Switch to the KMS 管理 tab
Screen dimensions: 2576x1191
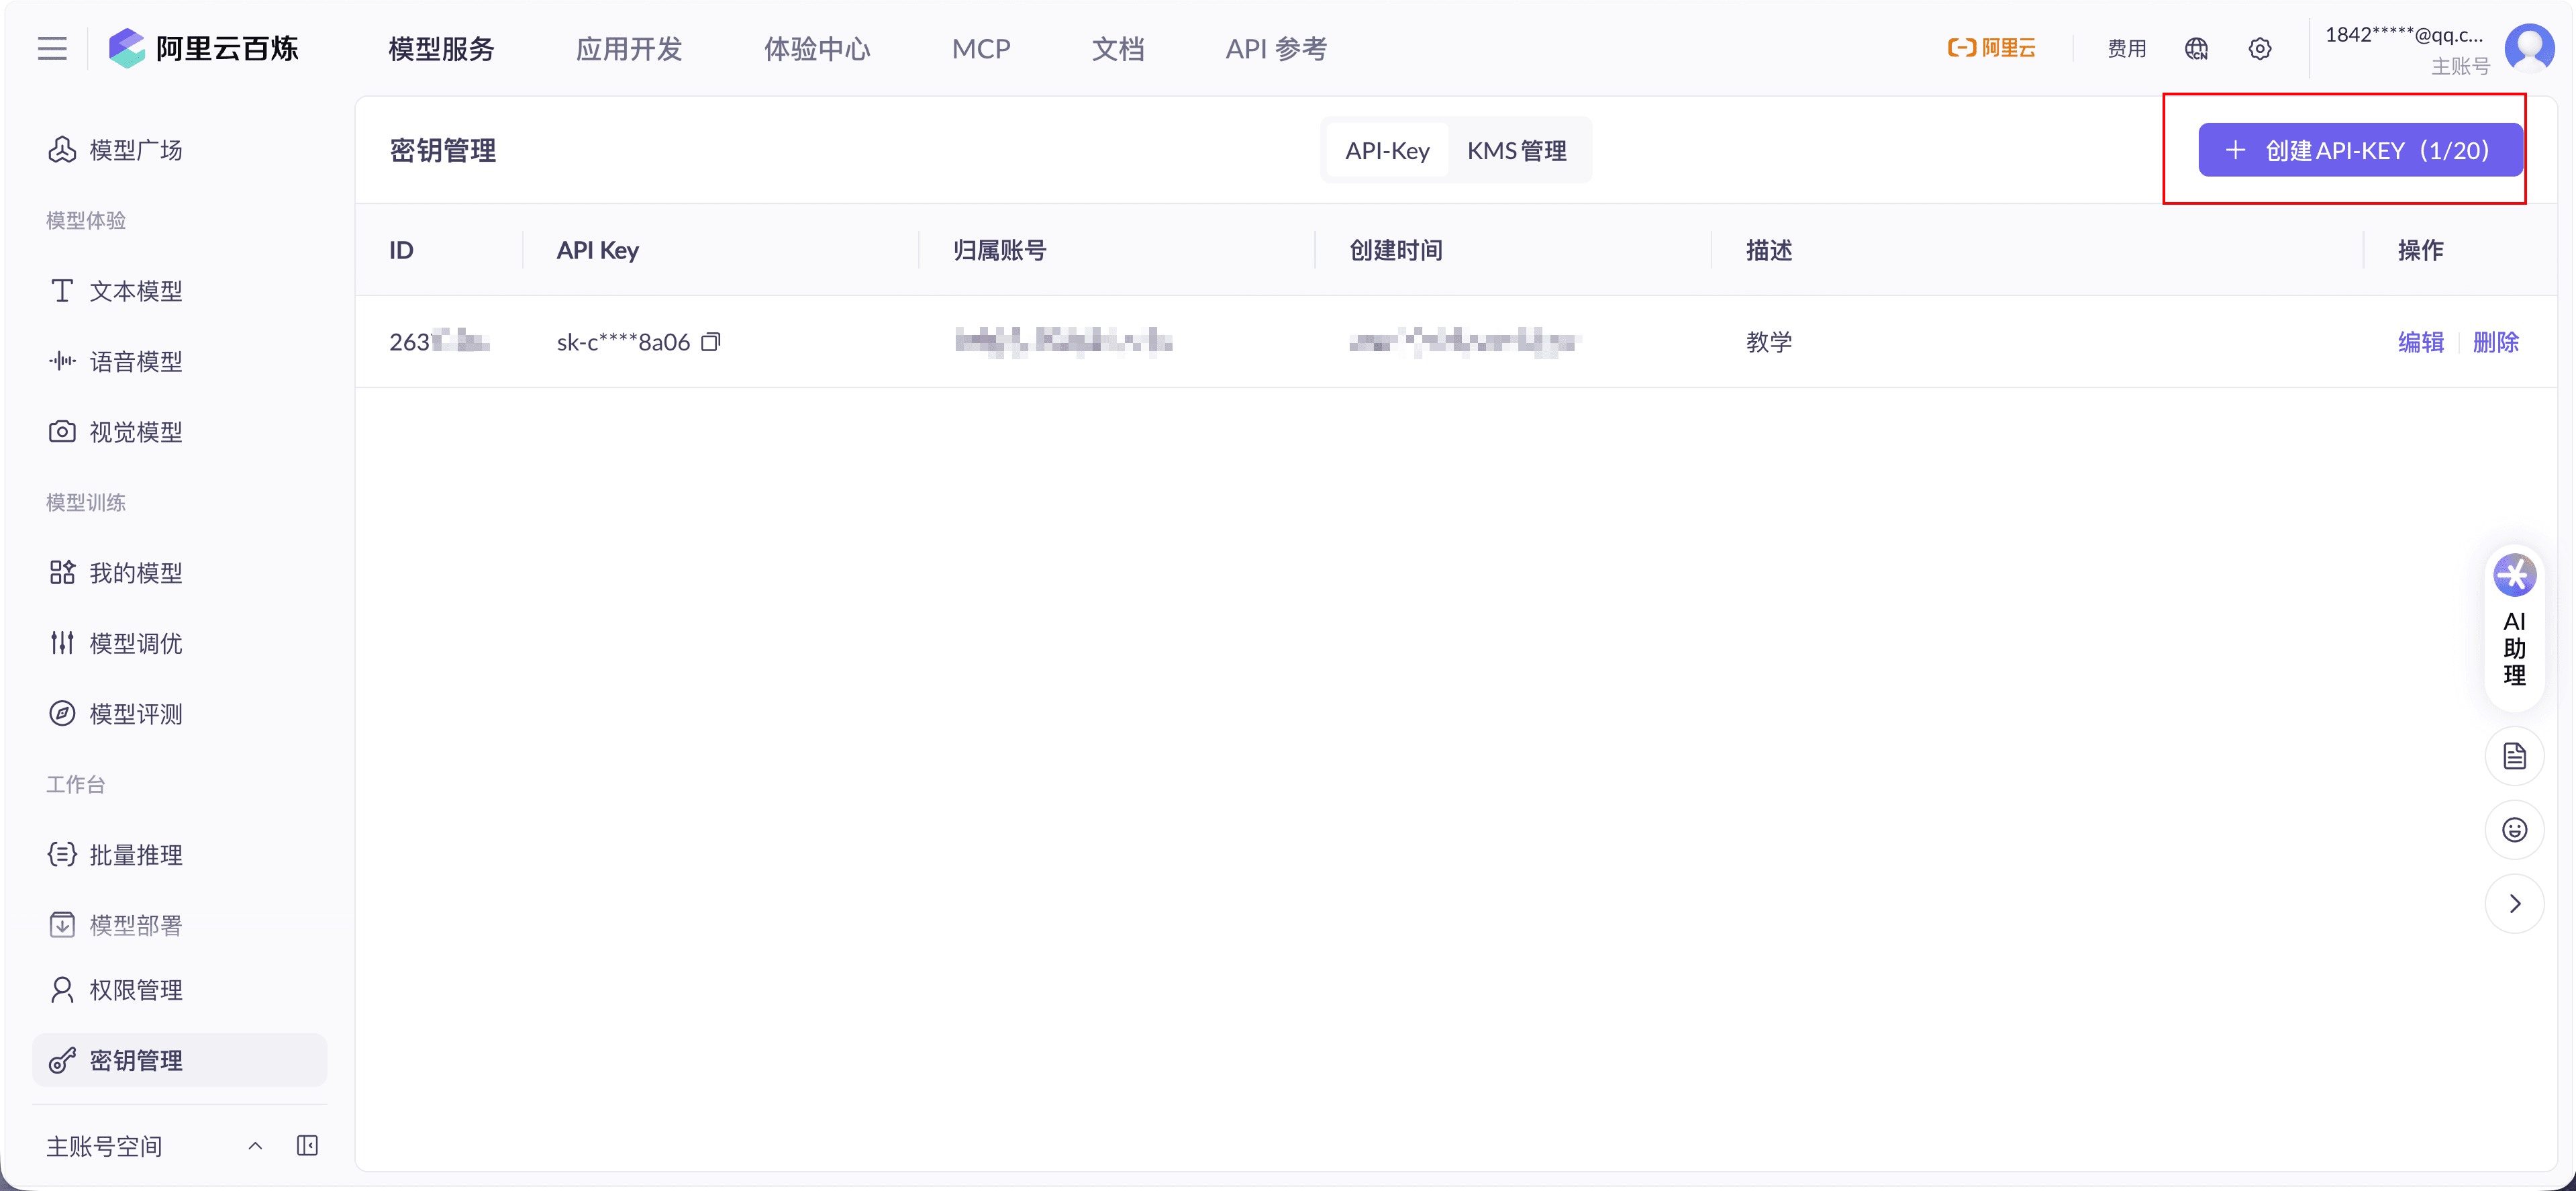[x=1517, y=151]
